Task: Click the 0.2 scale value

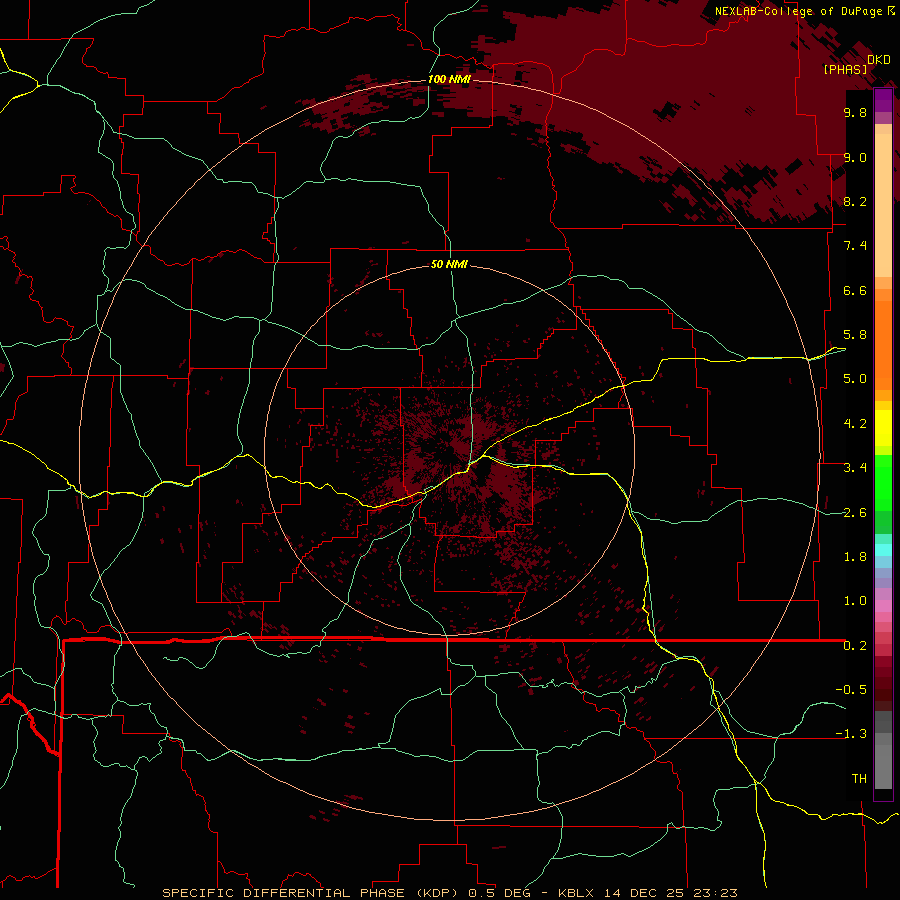Action: [x=855, y=646]
